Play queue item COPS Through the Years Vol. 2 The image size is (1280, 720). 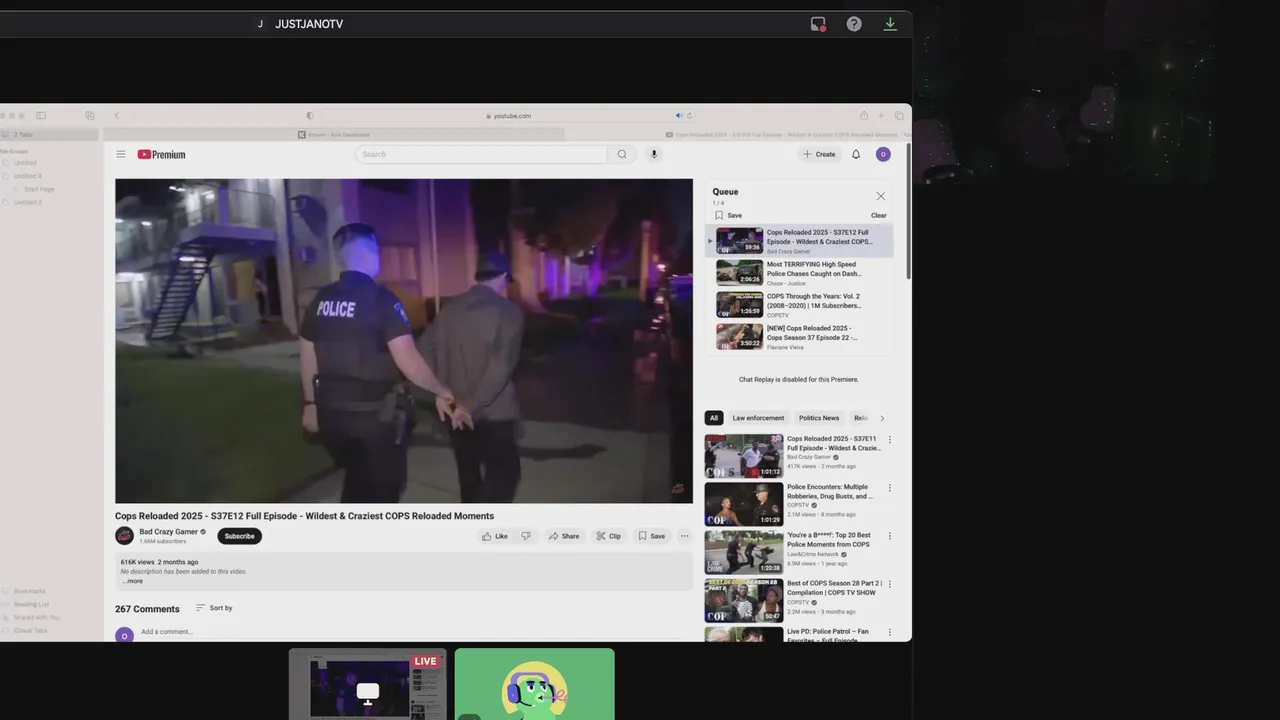pyautogui.click(x=799, y=305)
